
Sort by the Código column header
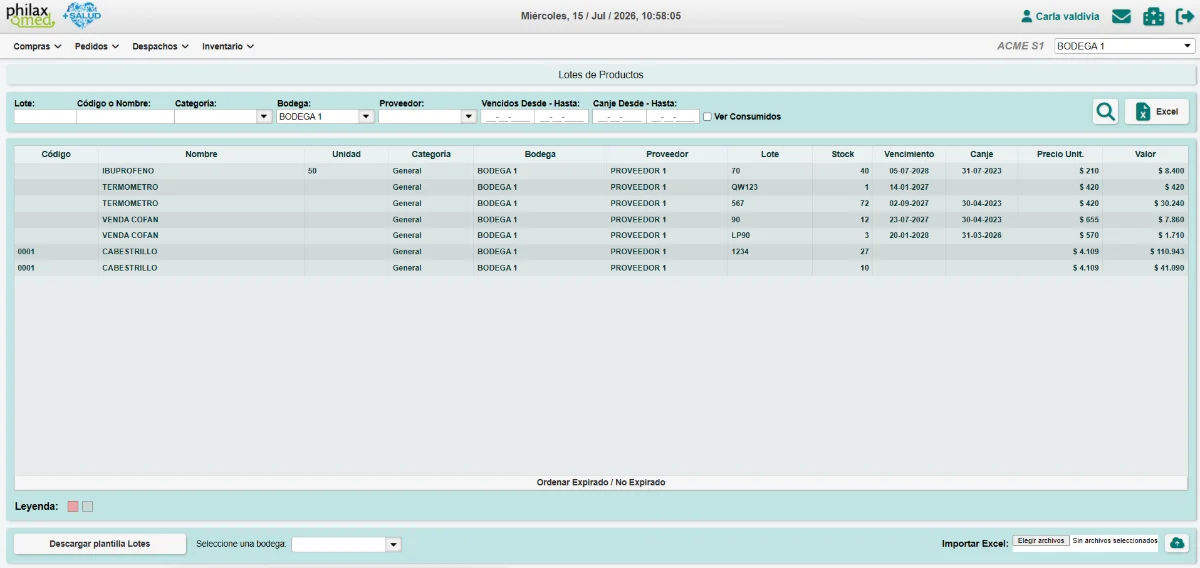click(56, 154)
